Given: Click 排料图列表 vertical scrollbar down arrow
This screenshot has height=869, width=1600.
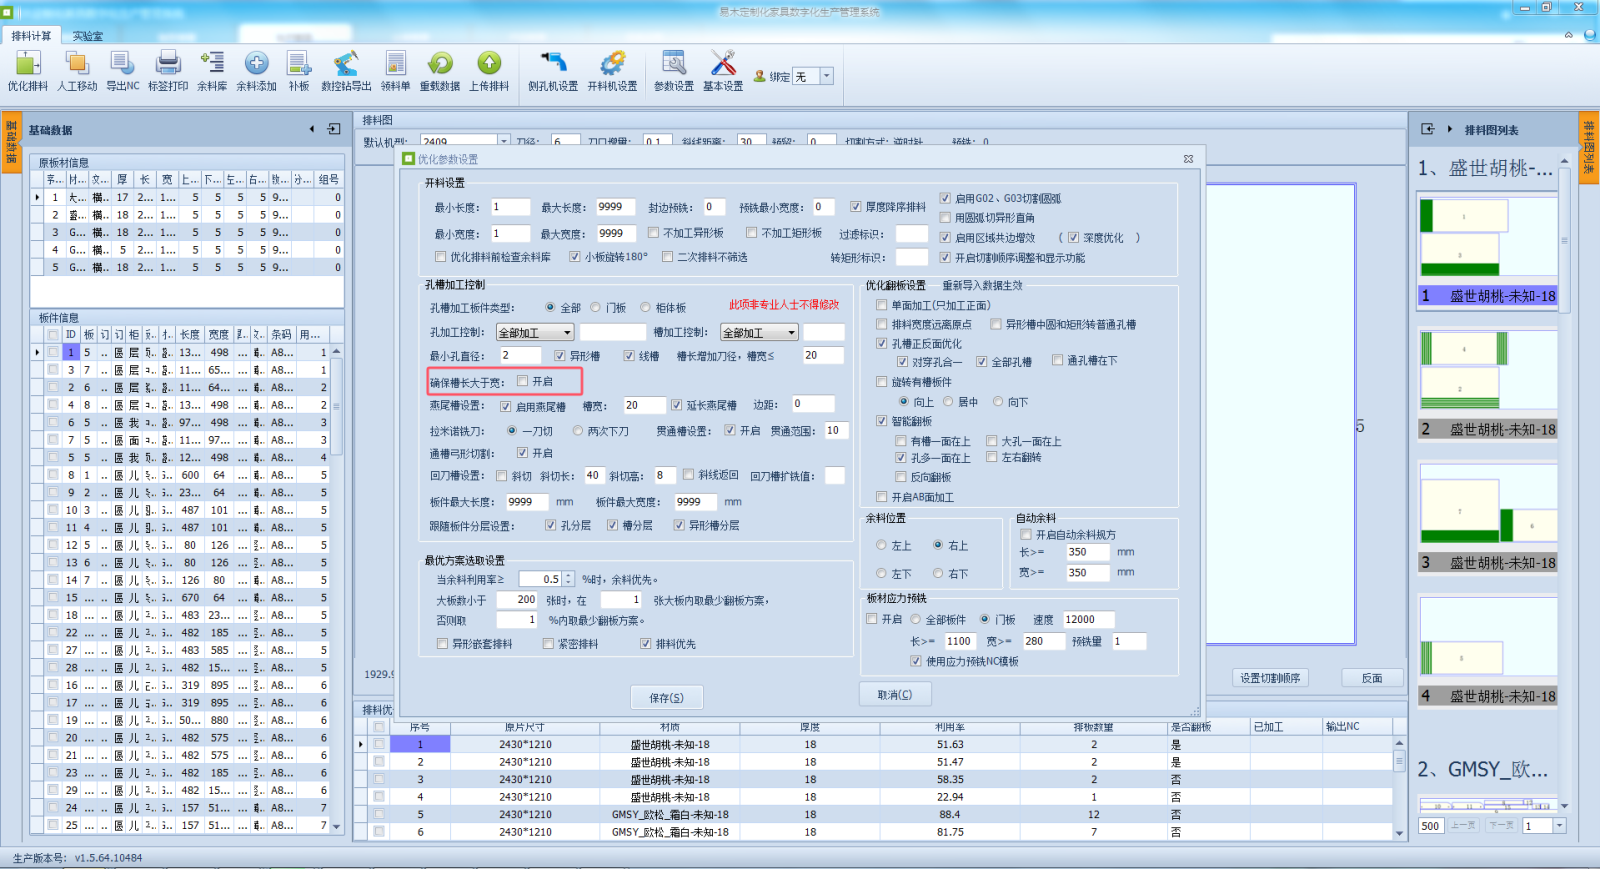Looking at the screenshot, I should 1565,806.
